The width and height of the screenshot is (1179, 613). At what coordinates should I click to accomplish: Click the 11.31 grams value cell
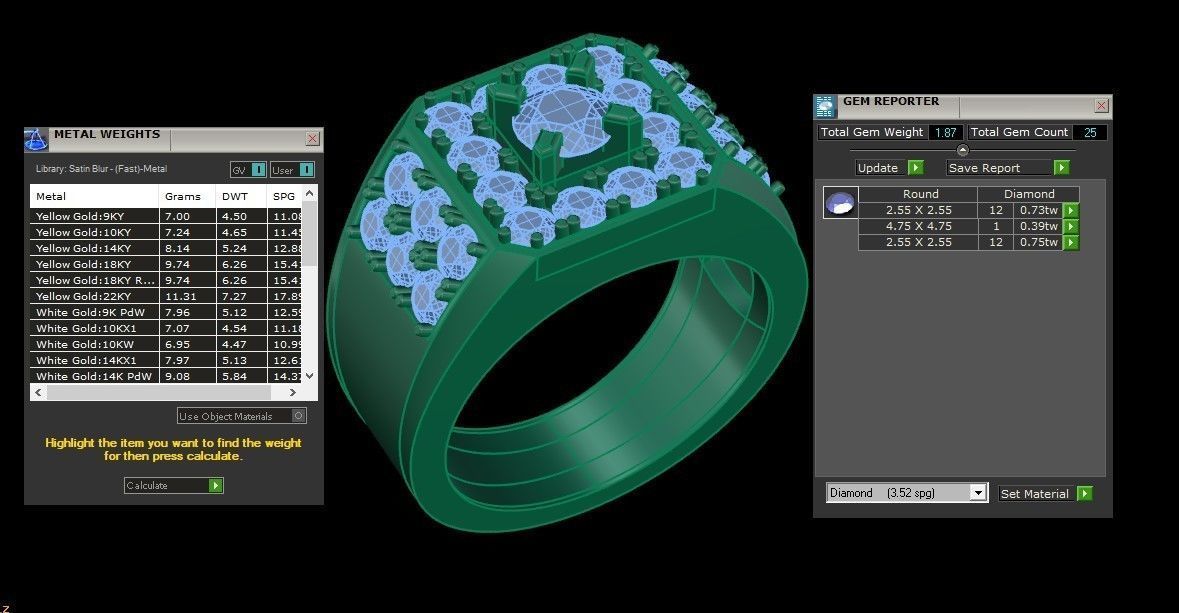point(187,296)
